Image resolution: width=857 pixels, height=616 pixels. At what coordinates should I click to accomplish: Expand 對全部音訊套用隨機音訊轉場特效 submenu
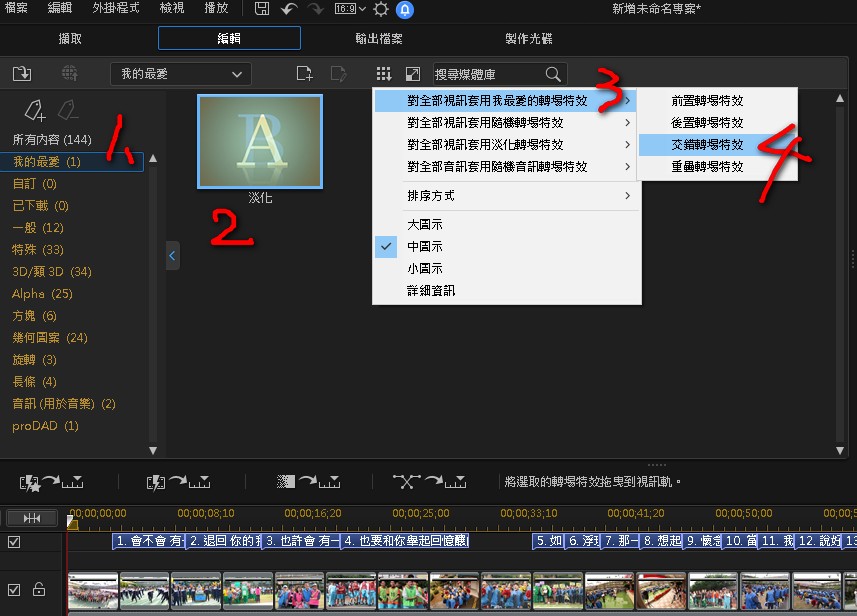point(507,166)
